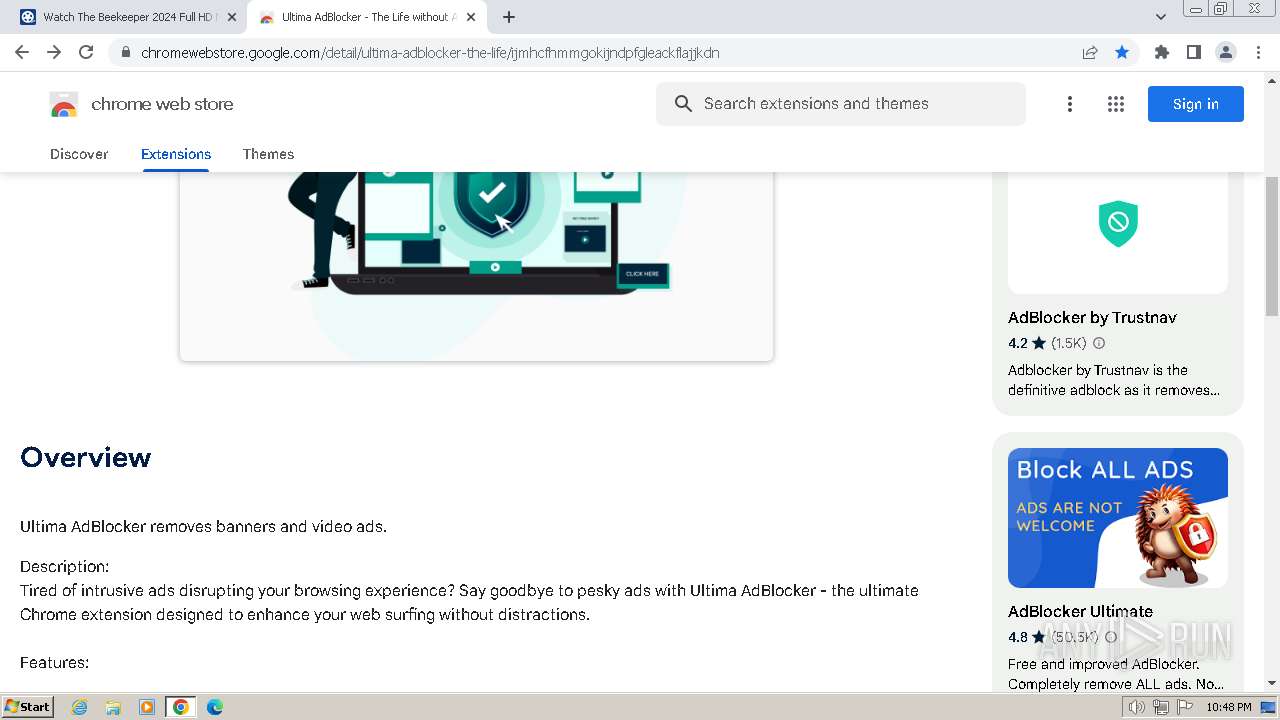Click the Overview heading
This screenshot has width=1280, height=720.
(x=86, y=457)
